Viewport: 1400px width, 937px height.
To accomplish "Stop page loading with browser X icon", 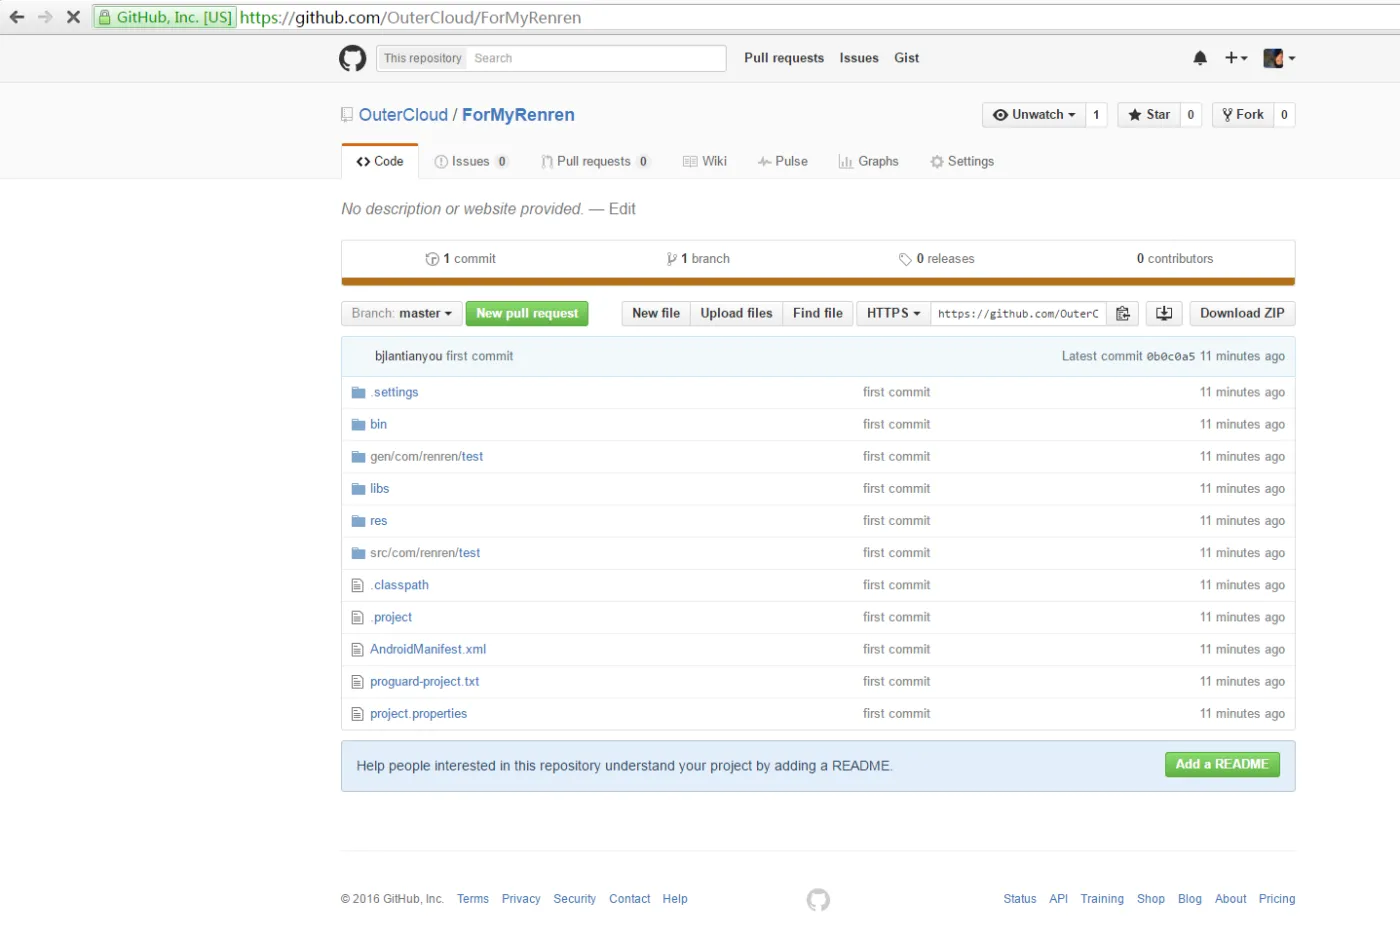I will 73,17.
